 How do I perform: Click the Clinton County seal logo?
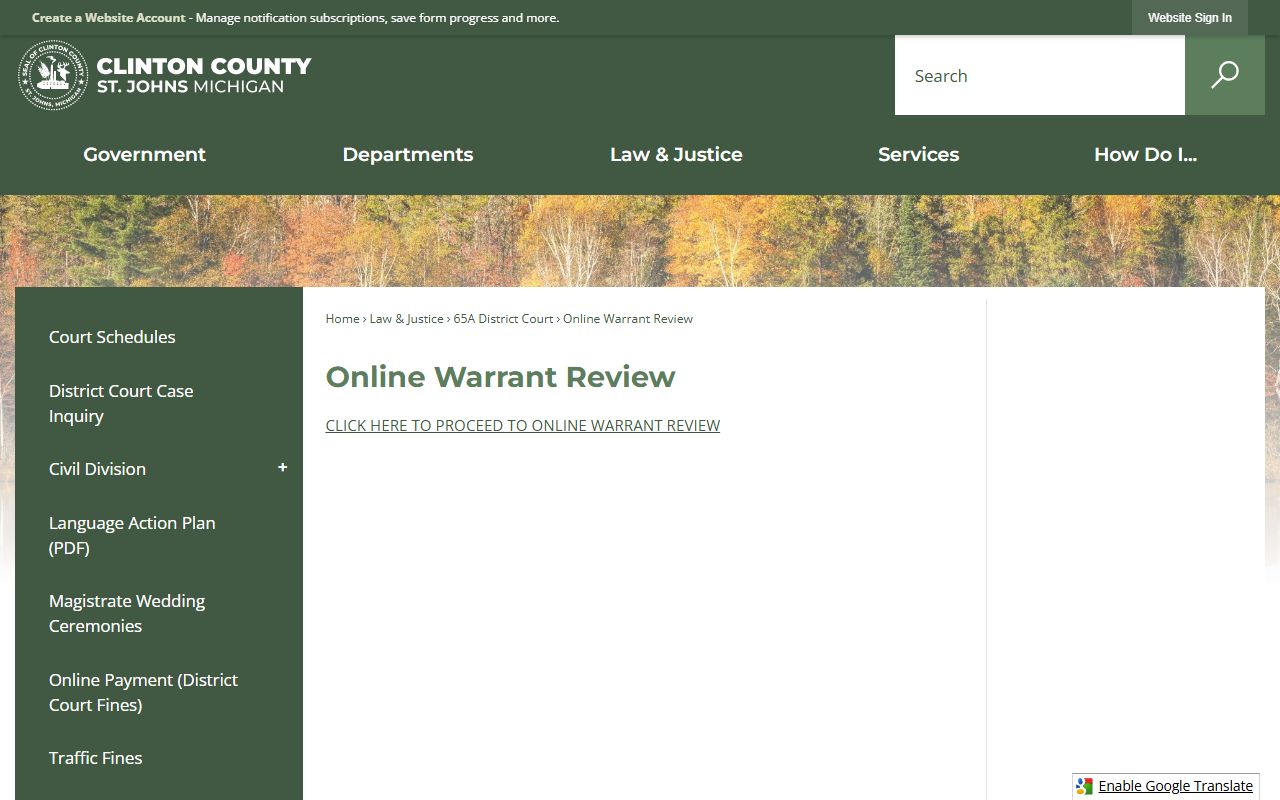point(53,75)
